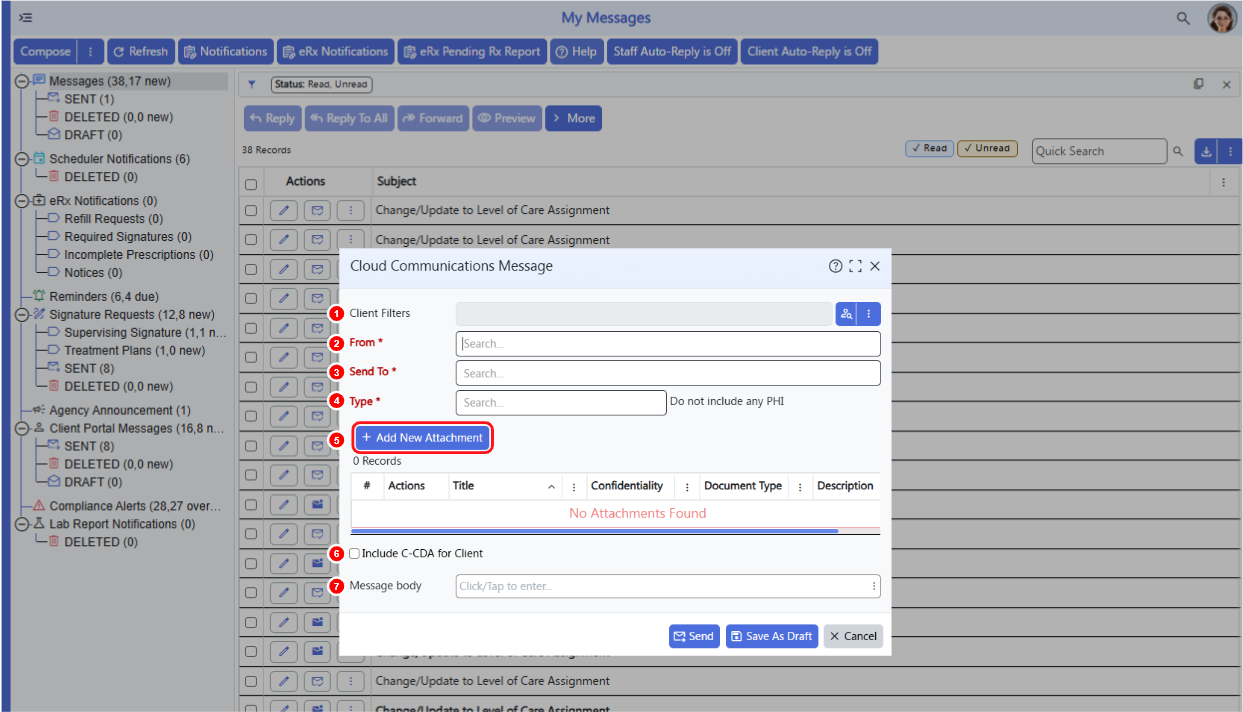Toggle the Unread status filter chip
The image size is (1243, 712).
(987, 148)
